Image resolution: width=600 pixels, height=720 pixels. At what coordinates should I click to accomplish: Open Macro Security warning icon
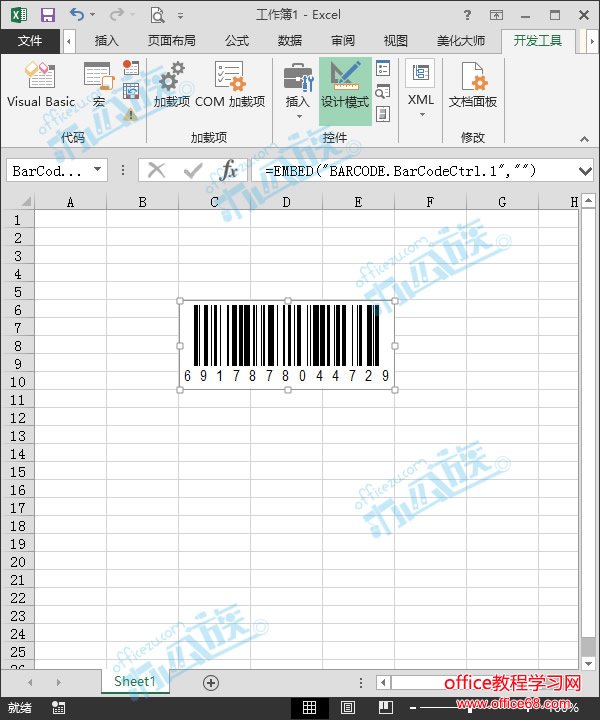point(131,113)
